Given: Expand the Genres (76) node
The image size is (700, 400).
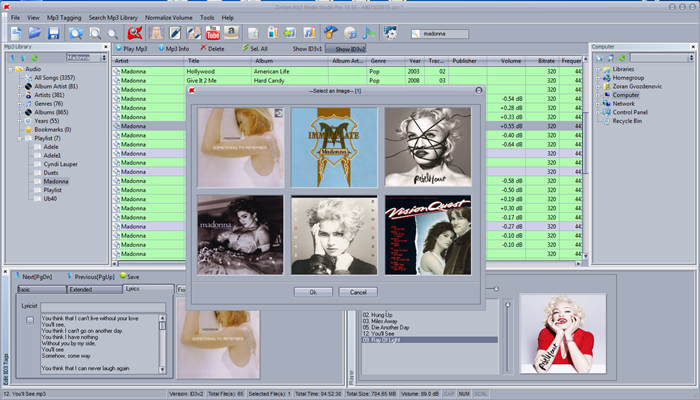Looking at the screenshot, I should point(20,104).
